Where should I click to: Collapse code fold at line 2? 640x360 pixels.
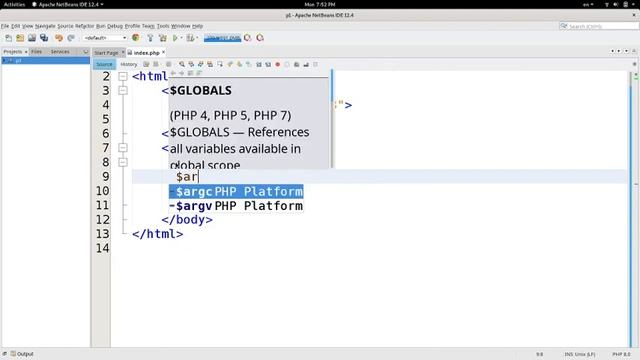pos(122,76)
